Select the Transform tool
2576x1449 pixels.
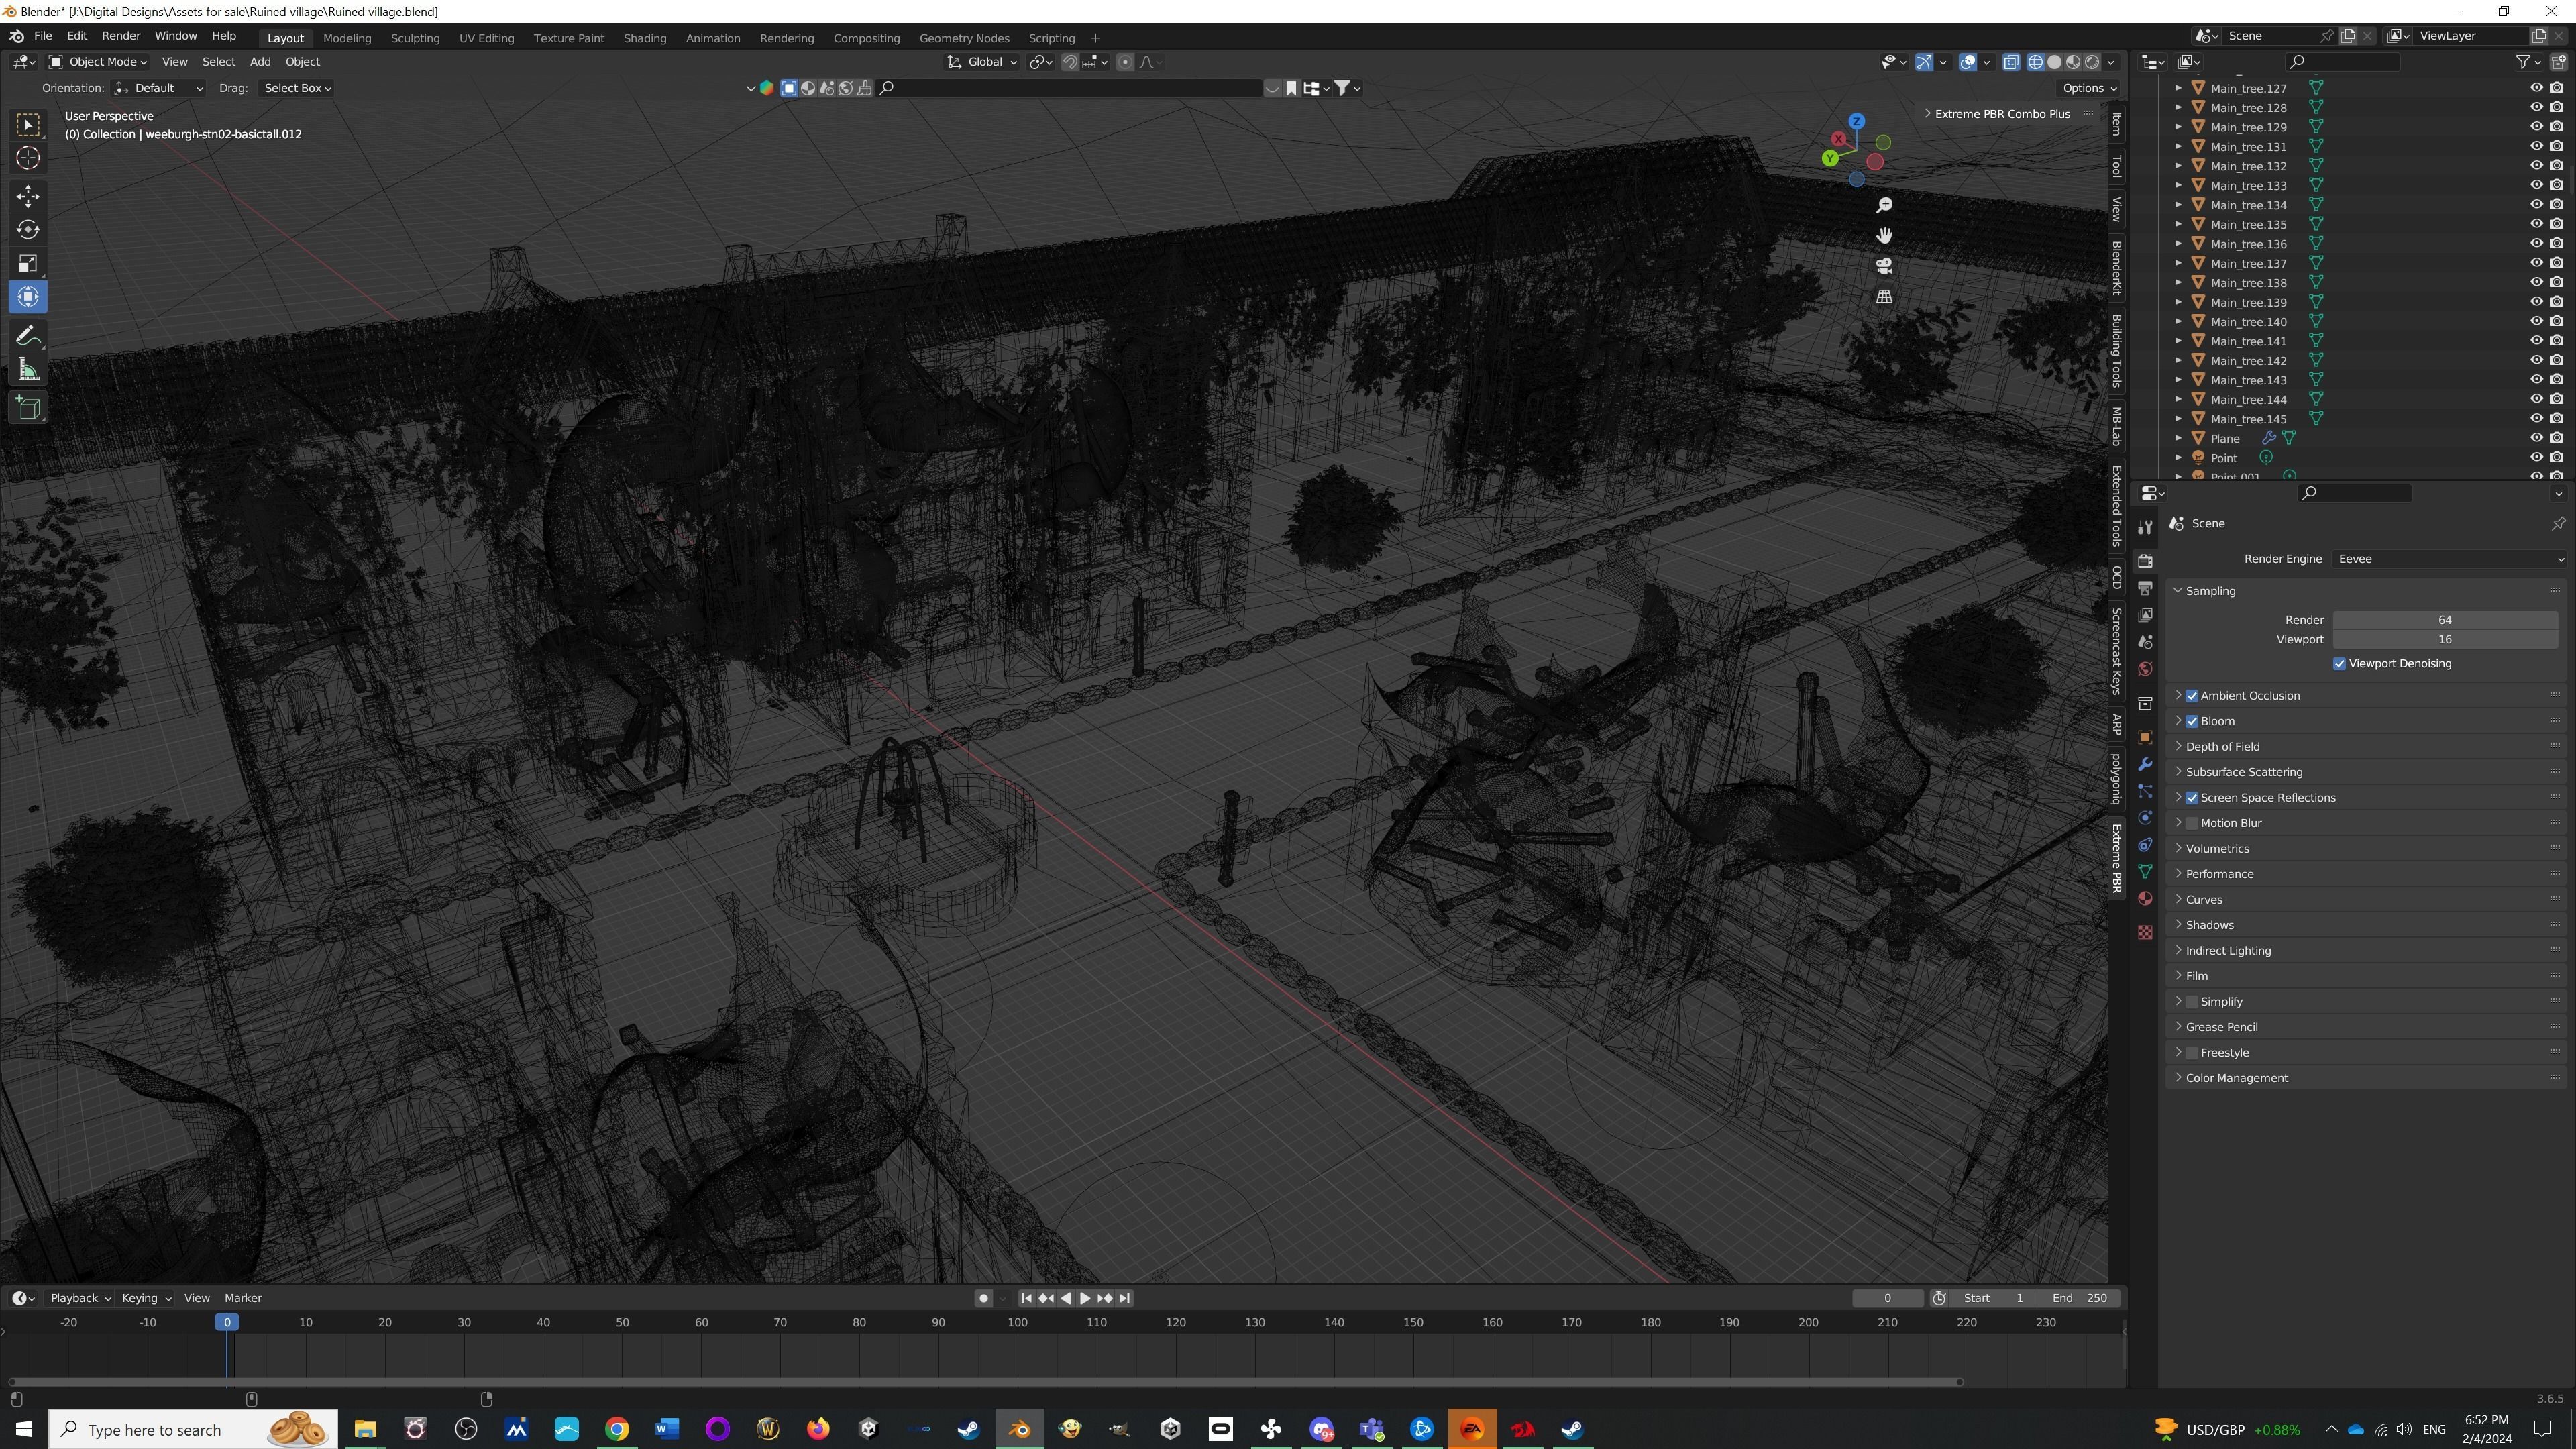tap(28, 298)
